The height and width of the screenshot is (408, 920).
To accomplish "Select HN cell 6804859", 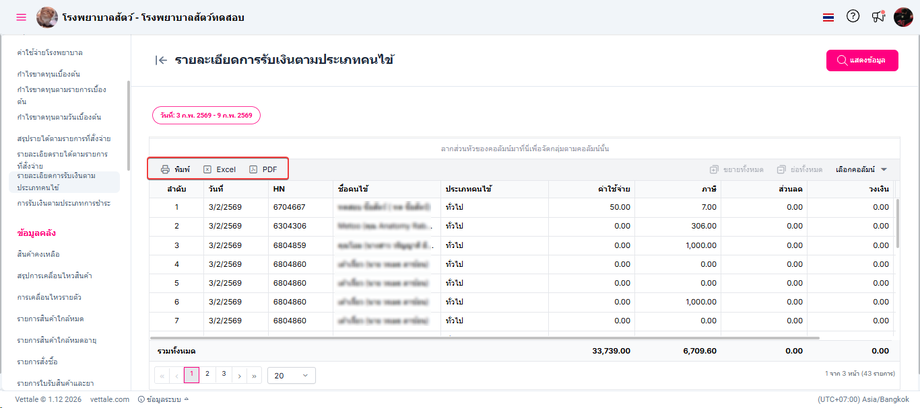I will (x=300, y=245).
